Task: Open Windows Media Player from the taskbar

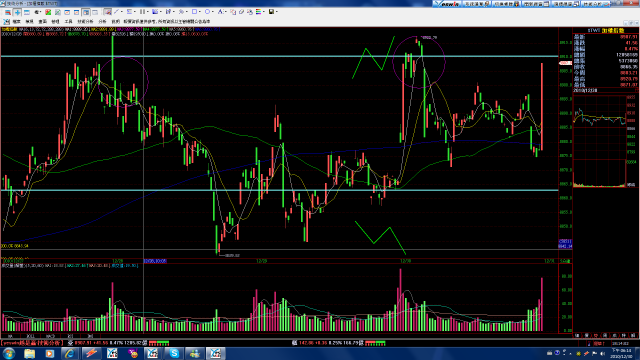Action: (49, 353)
